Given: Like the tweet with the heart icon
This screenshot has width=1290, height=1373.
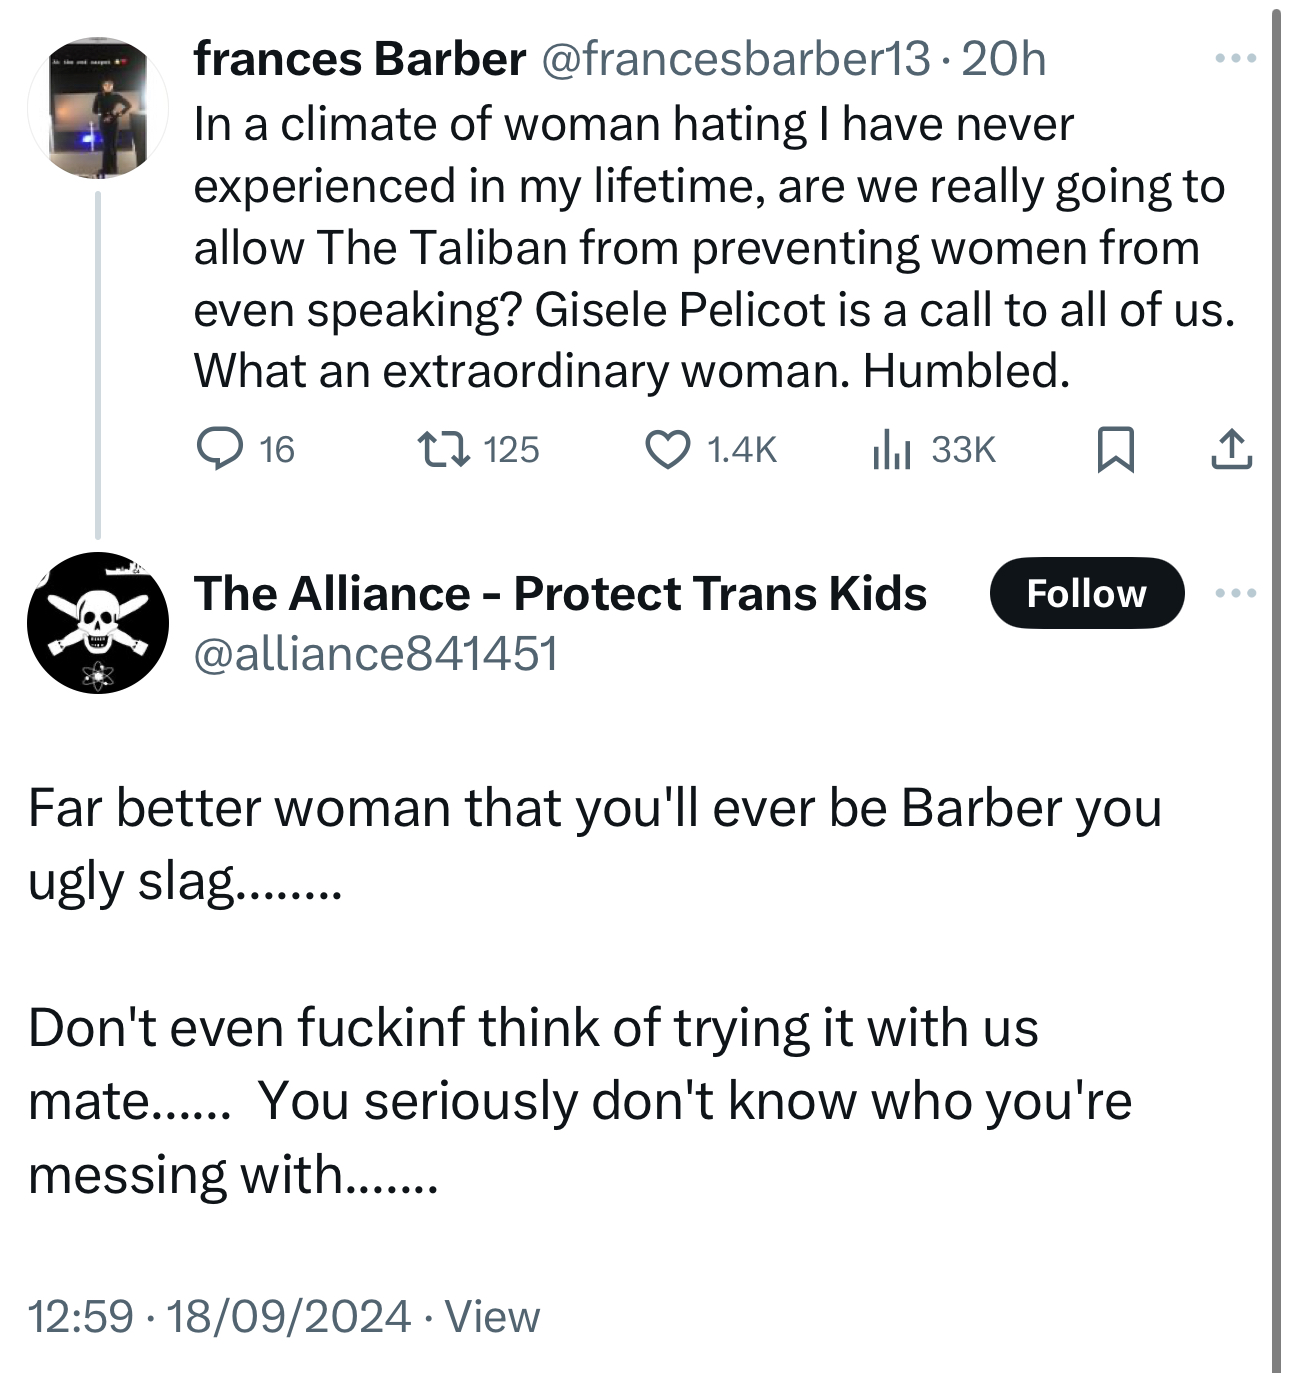Looking at the screenshot, I should 666,449.
